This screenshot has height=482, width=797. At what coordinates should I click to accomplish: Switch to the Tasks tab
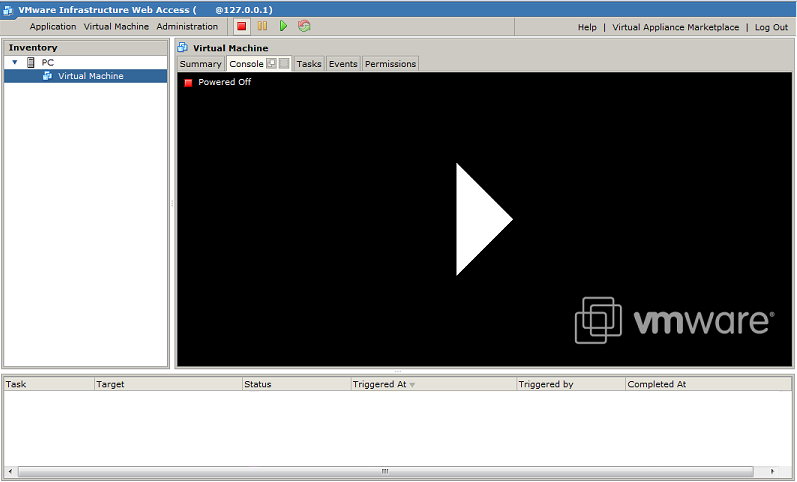point(309,64)
